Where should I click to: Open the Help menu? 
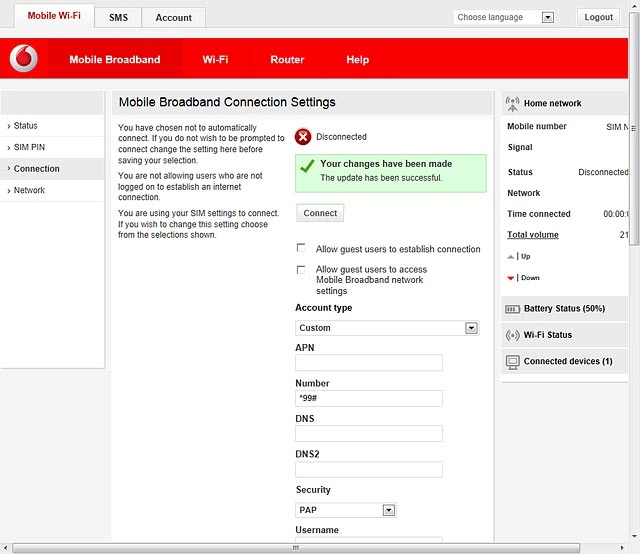tap(358, 60)
